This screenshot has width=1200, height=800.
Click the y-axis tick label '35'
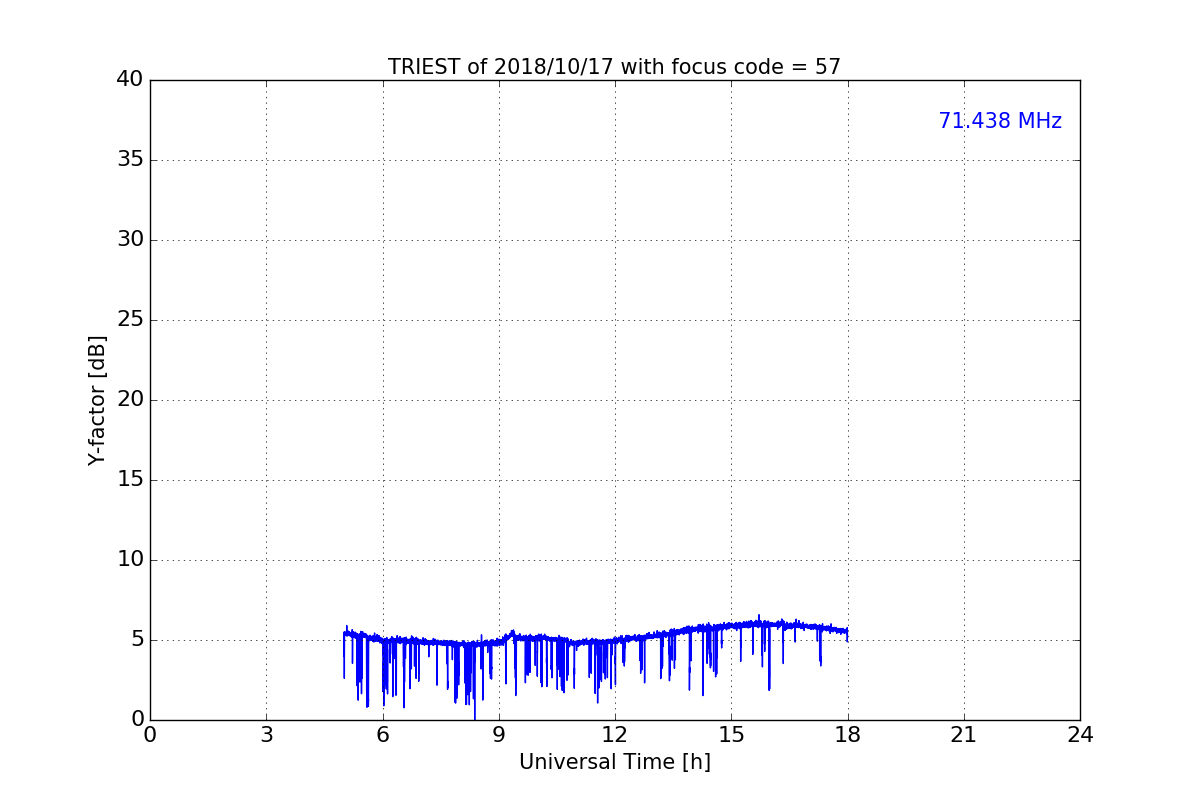[130, 160]
